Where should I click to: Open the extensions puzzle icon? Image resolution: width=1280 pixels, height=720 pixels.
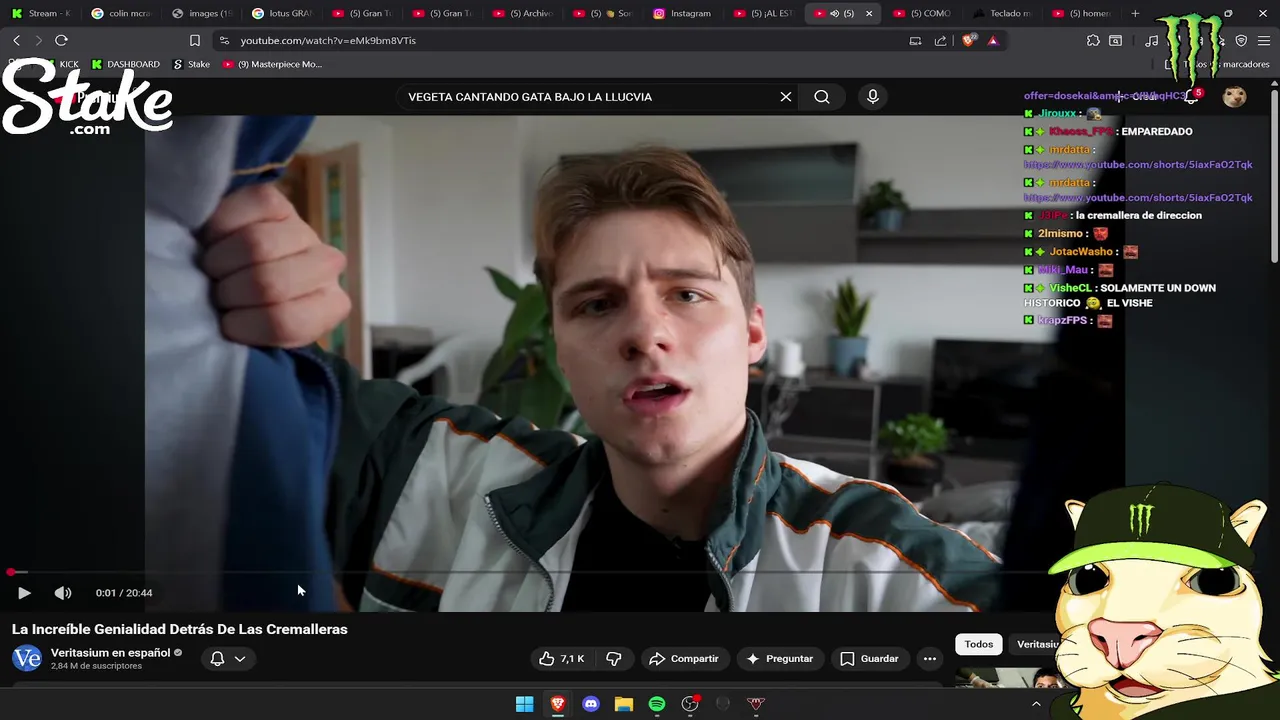click(x=1093, y=41)
